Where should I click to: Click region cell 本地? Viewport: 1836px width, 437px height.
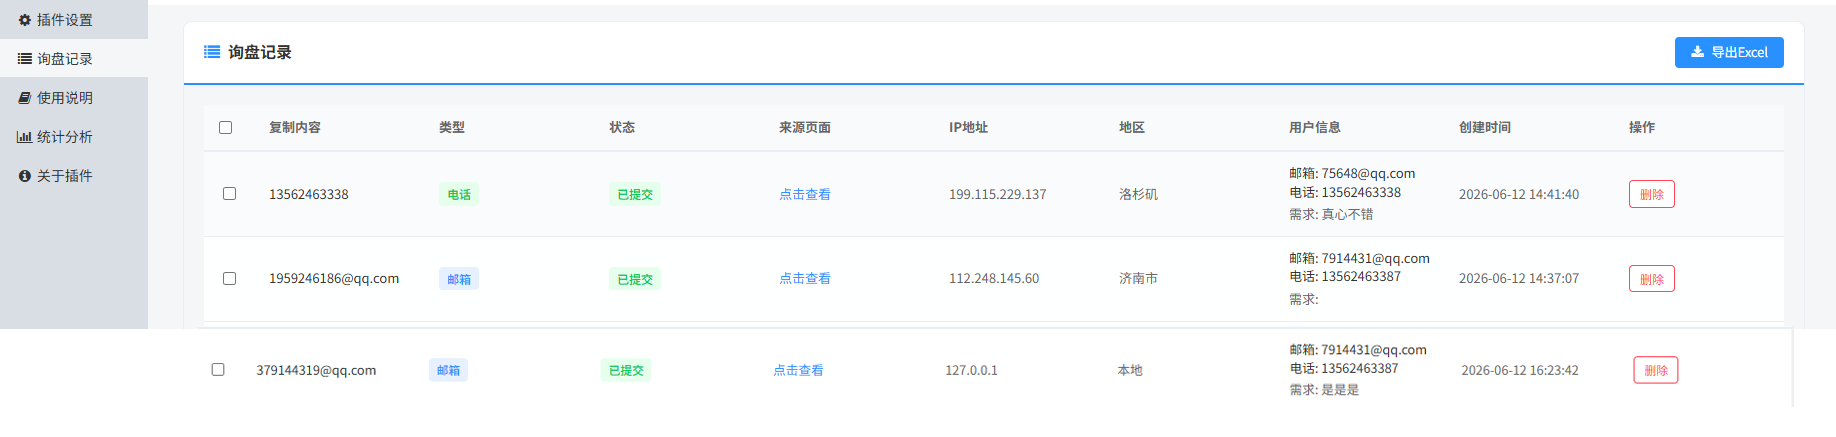tap(1130, 370)
